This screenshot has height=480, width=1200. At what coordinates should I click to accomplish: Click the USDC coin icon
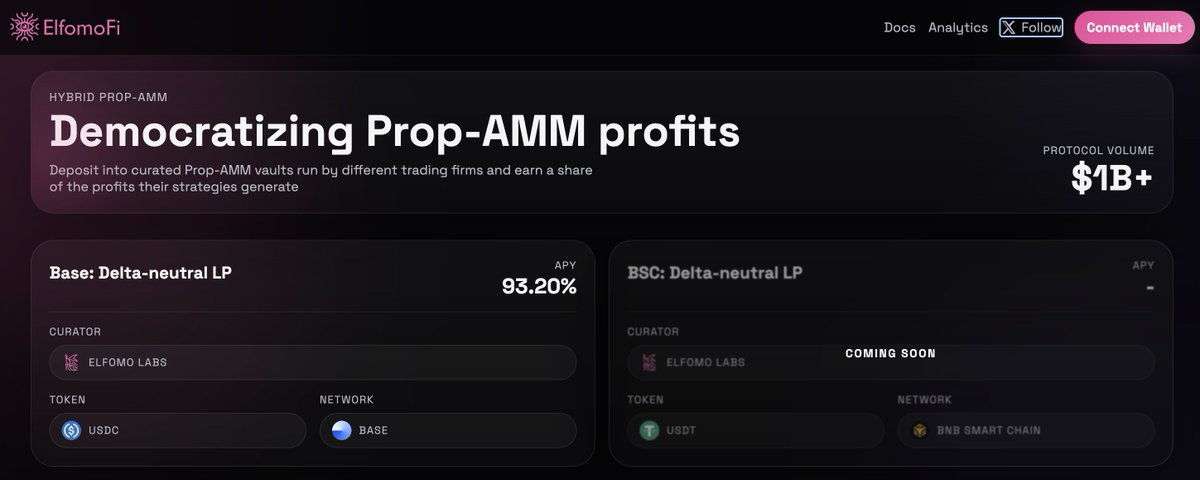[x=71, y=431]
